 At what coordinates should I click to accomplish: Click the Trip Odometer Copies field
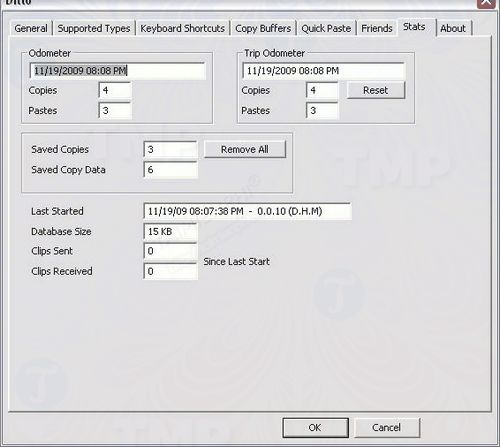[322, 90]
